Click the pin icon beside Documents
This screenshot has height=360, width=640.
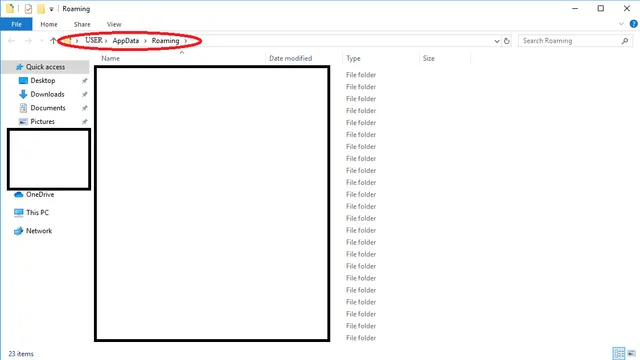[84, 108]
